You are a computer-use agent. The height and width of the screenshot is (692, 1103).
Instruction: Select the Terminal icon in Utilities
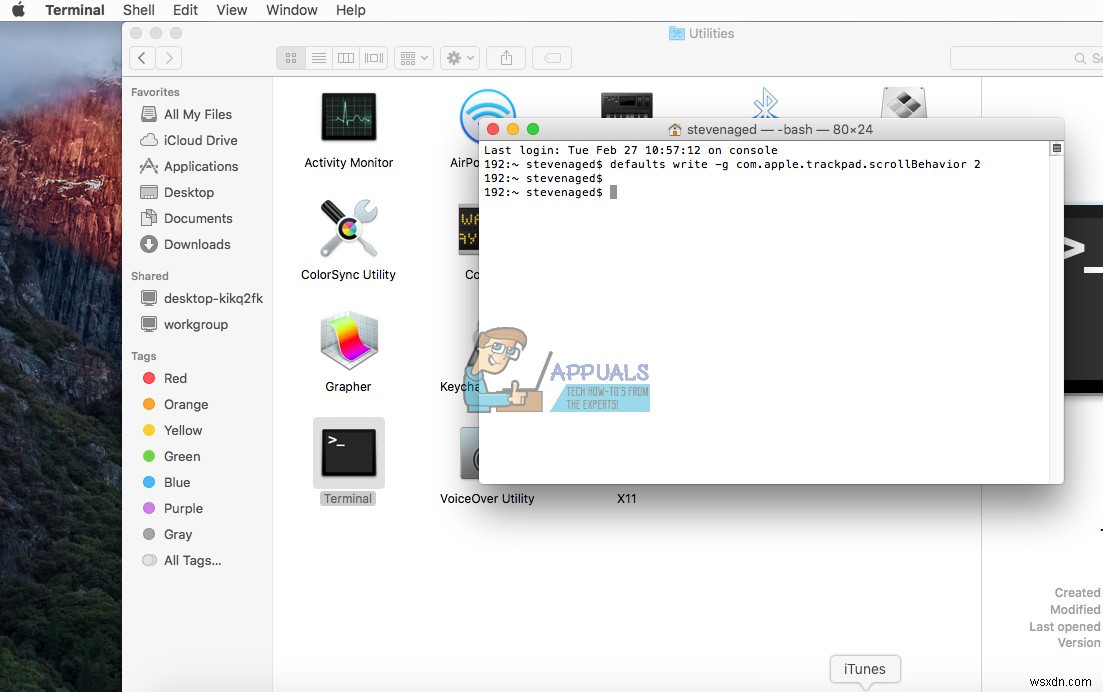pyautogui.click(x=348, y=453)
